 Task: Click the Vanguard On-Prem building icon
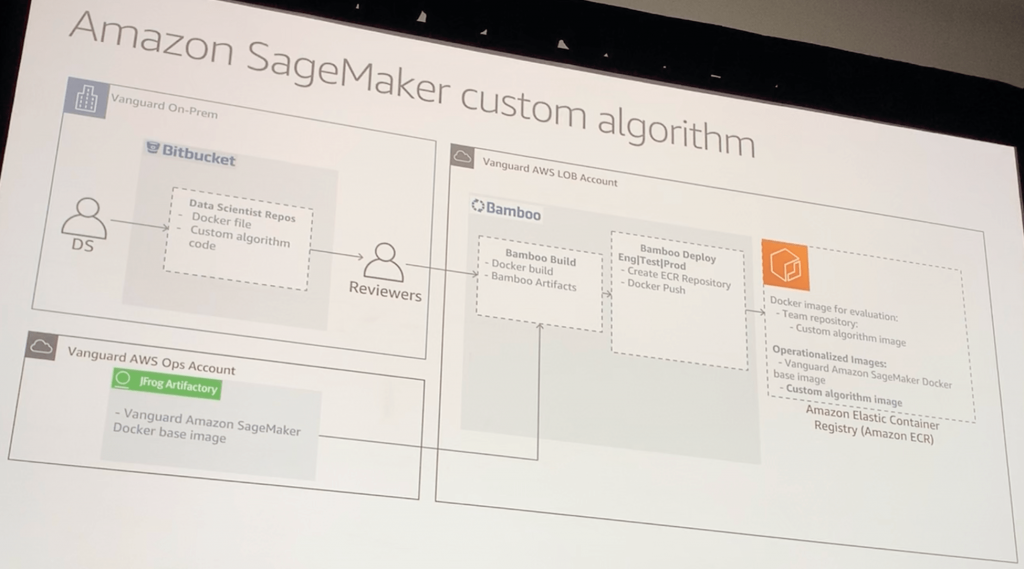coord(86,98)
